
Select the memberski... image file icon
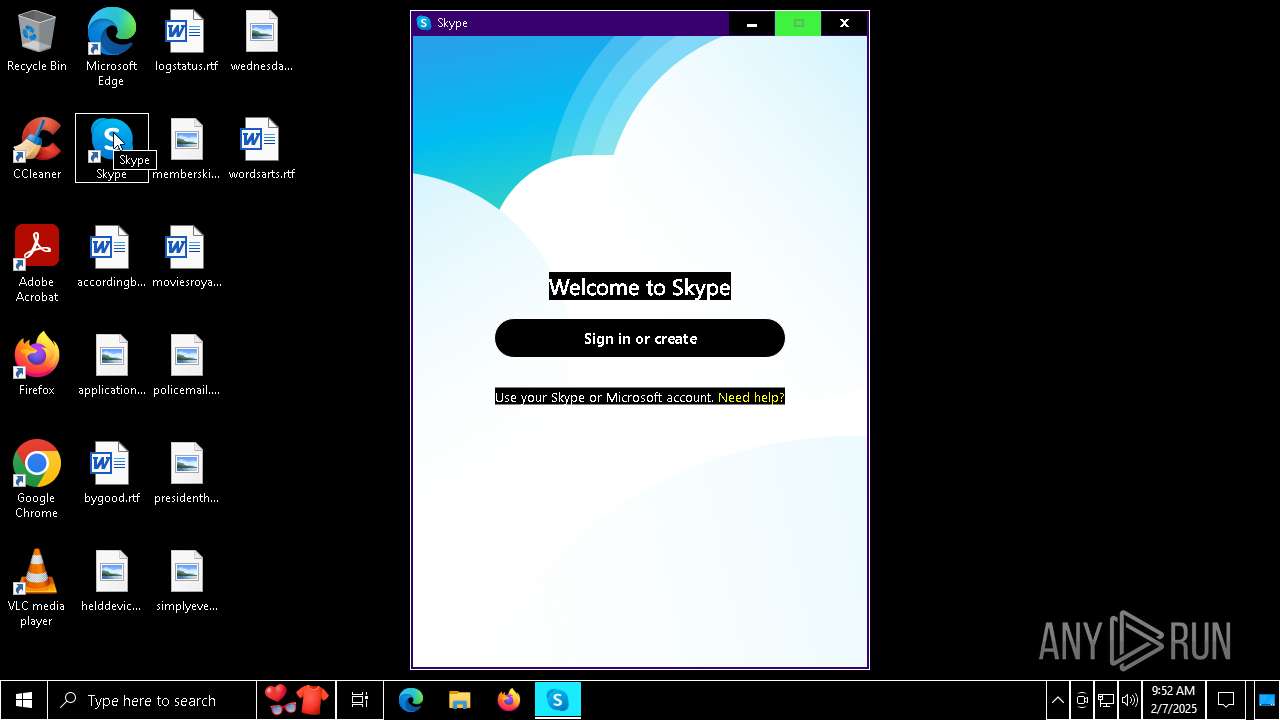coord(186,149)
